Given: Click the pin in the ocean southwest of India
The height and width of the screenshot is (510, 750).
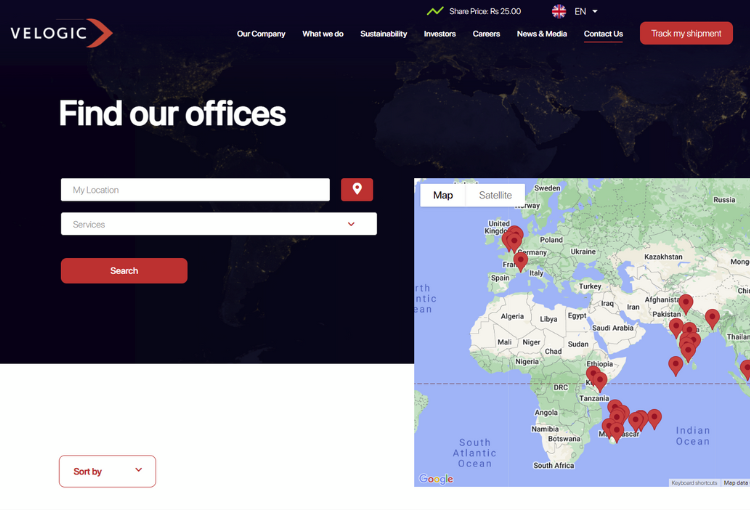Looking at the screenshot, I should pyautogui.click(x=675, y=366).
